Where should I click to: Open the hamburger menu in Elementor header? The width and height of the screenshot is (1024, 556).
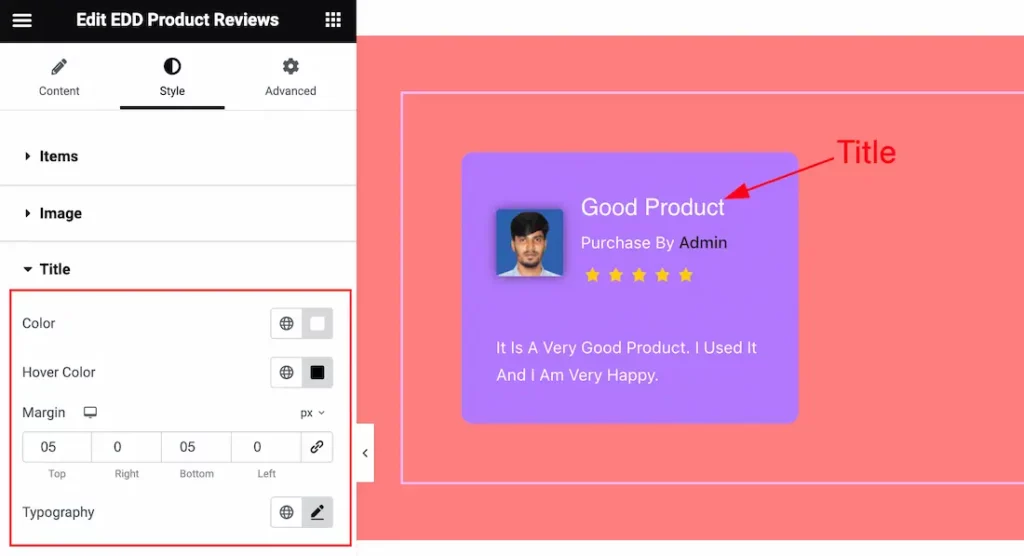pos(22,20)
